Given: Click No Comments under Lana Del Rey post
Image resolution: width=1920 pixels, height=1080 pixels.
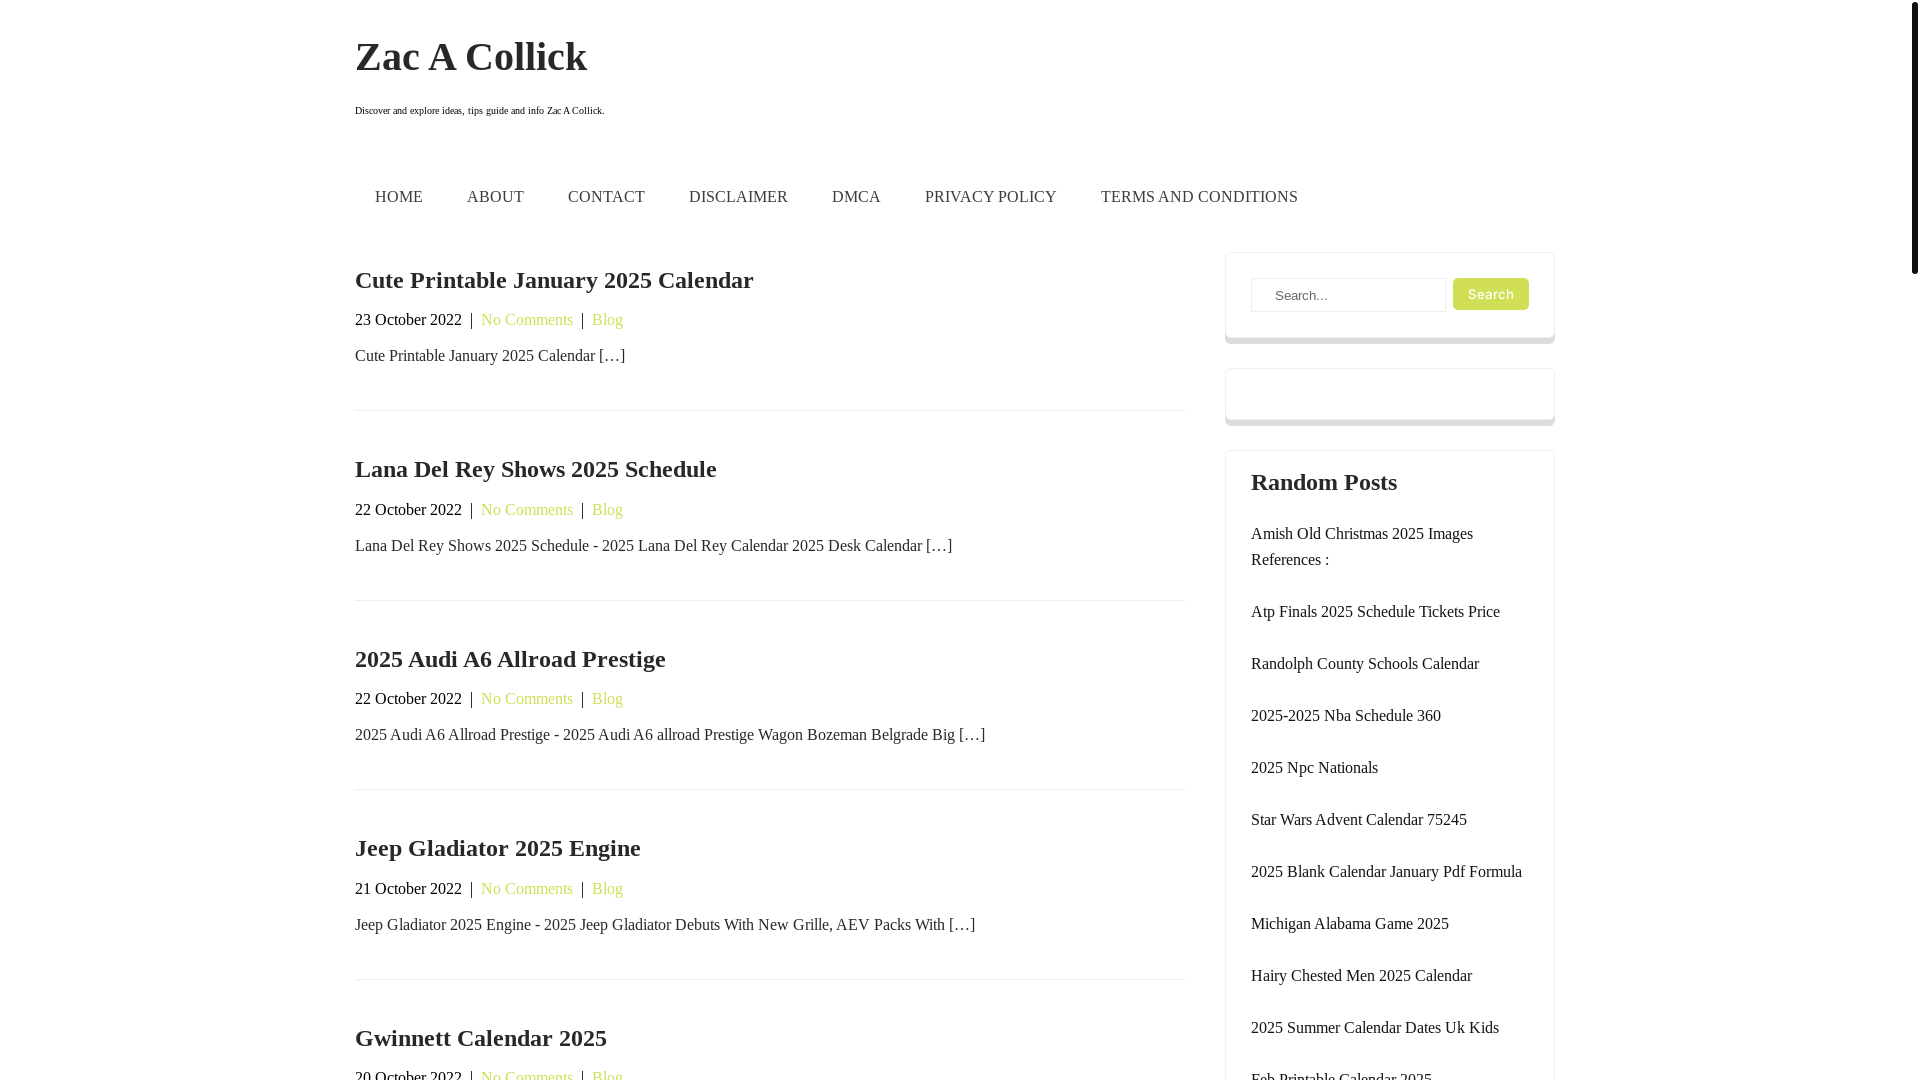Looking at the screenshot, I should tap(527, 510).
